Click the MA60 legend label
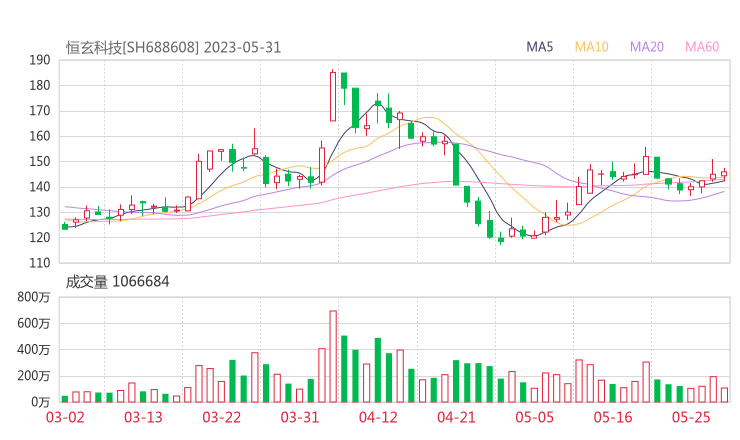This screenshot has width=740, height=440. pyautogui.click(x=702, y=47)
